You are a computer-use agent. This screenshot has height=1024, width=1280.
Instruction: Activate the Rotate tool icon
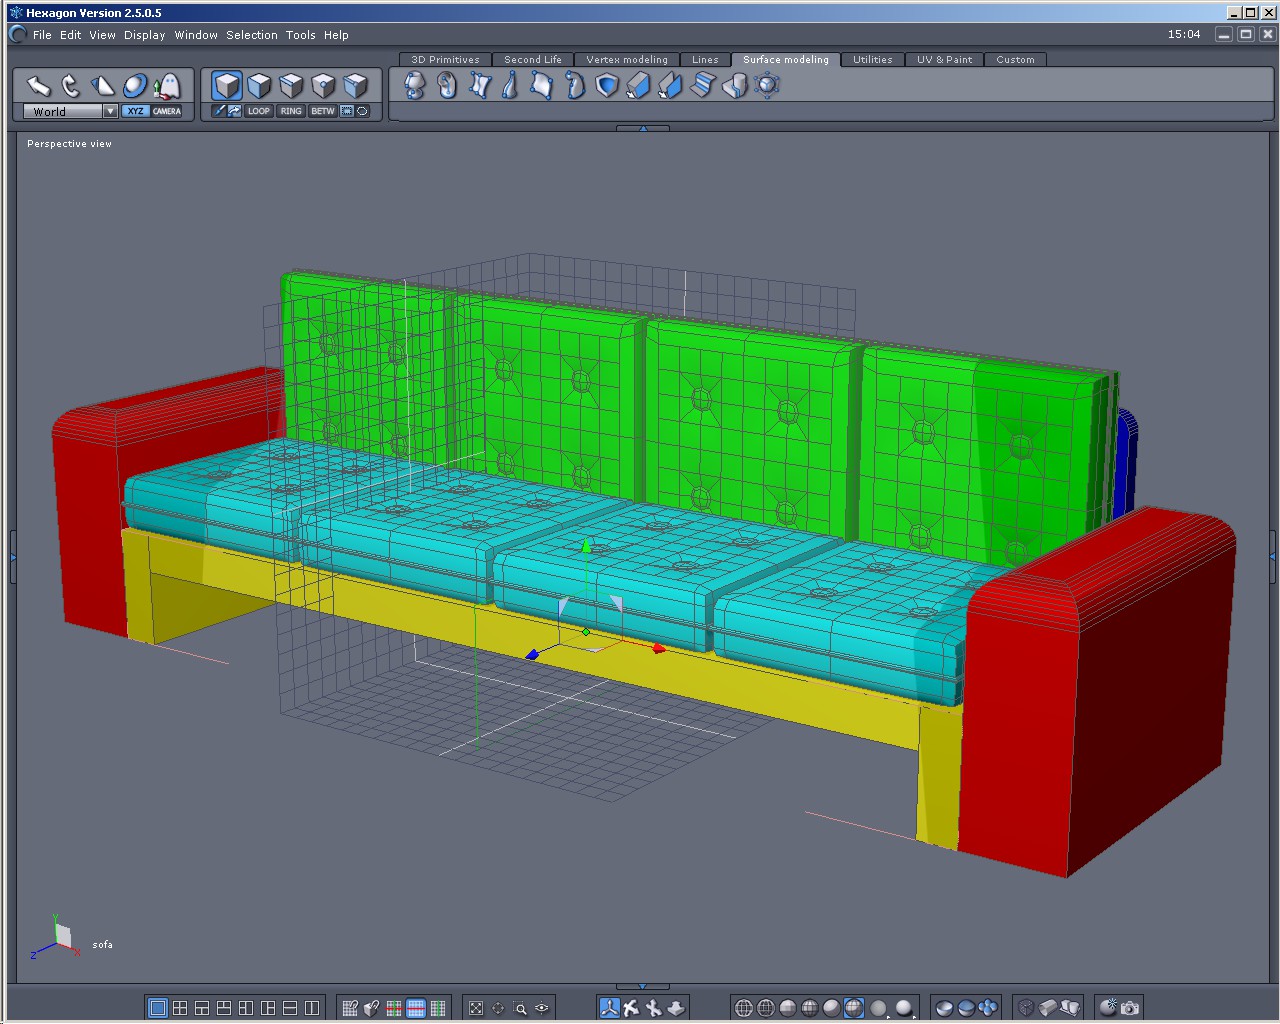point(70,86)
